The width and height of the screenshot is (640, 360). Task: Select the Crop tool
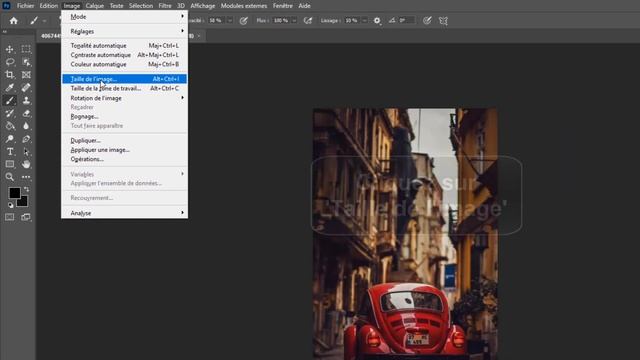click(x=9, y=75)
